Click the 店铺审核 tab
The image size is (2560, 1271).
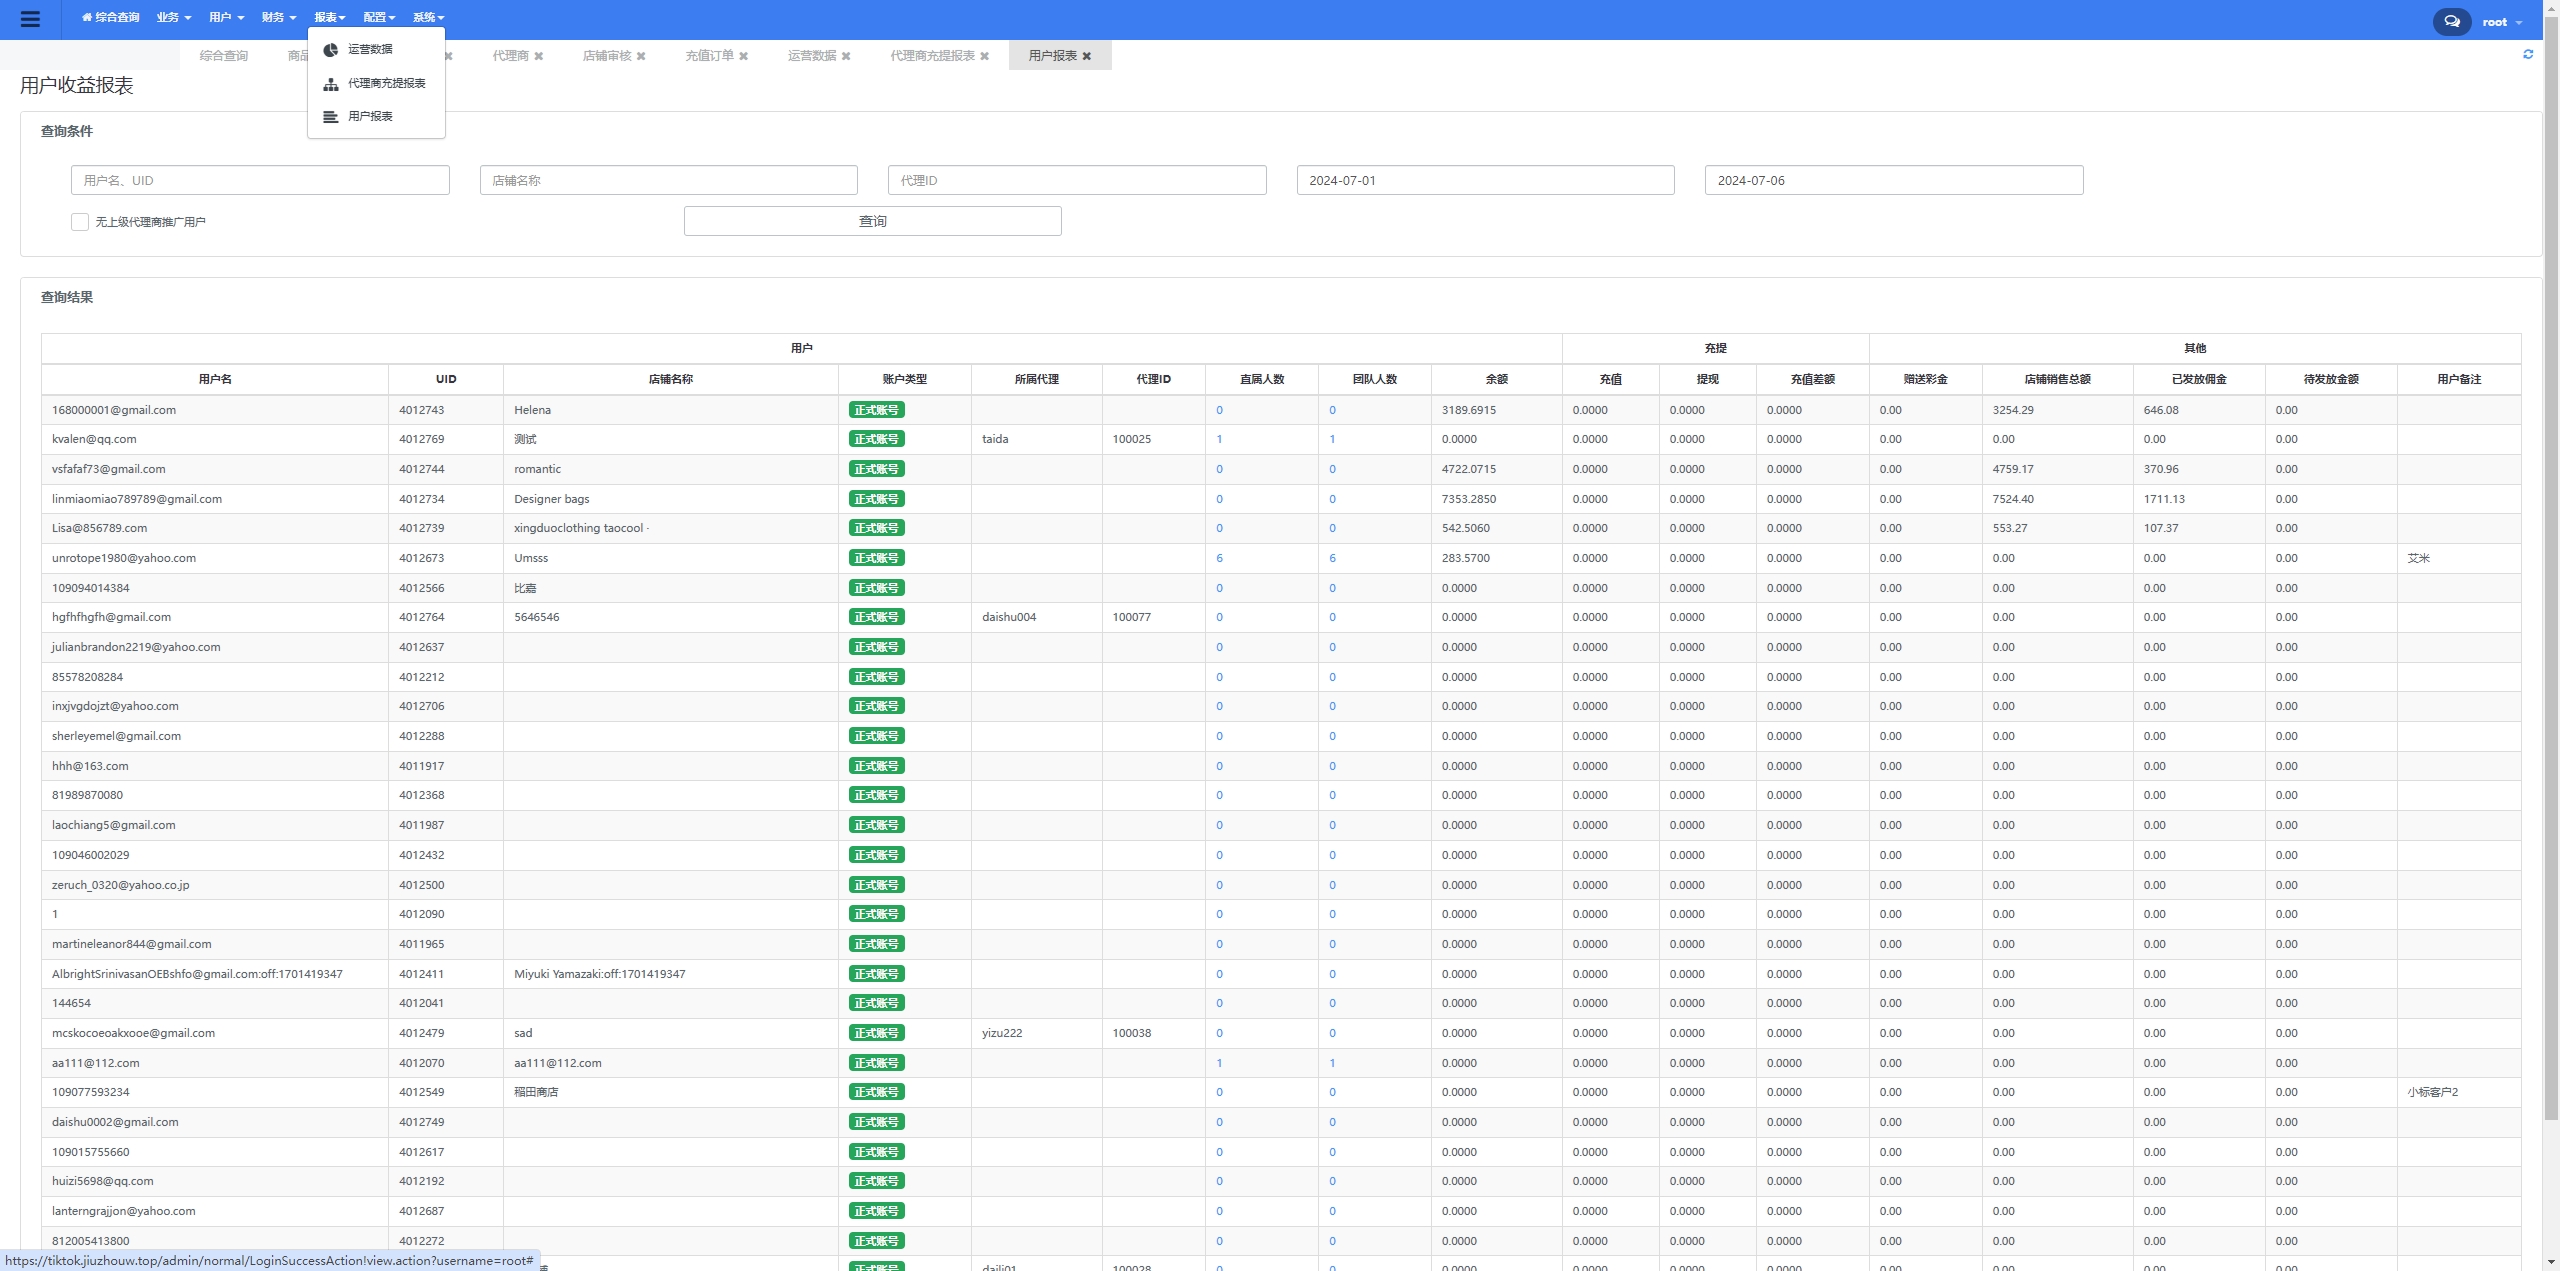click(606, 56)
